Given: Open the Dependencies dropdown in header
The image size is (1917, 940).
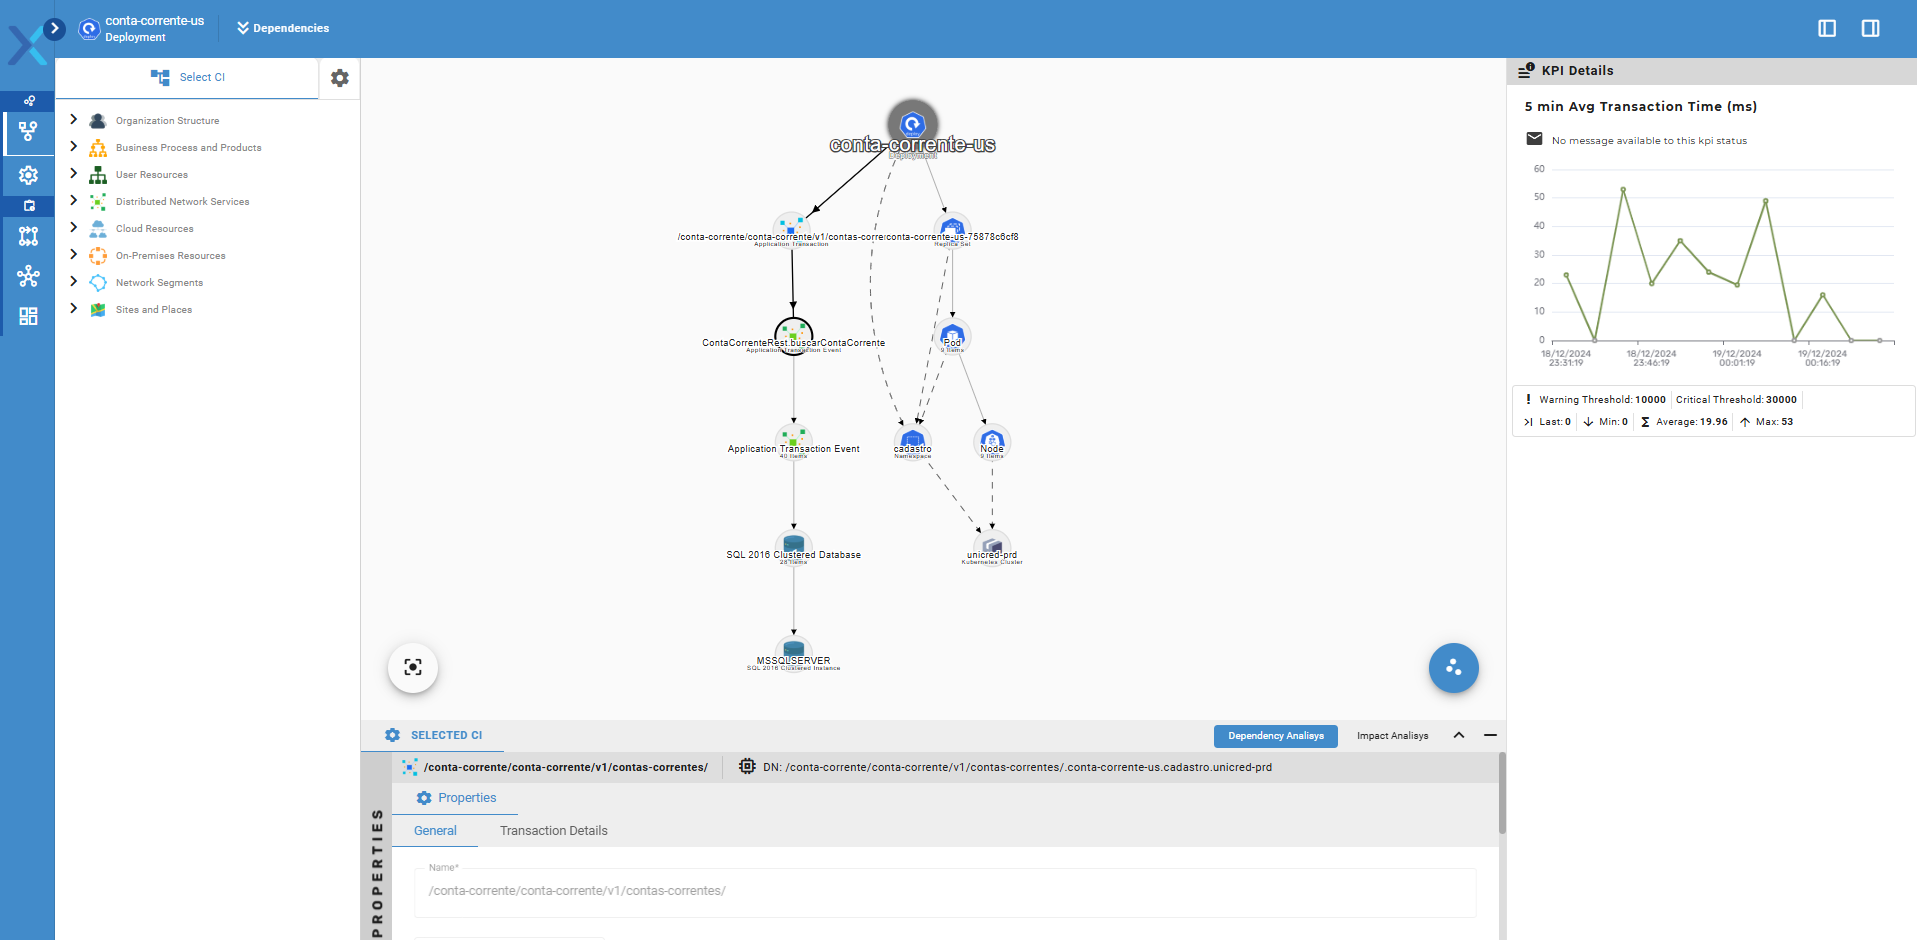Looking at the screenshot, I should (x=283, y=28).
